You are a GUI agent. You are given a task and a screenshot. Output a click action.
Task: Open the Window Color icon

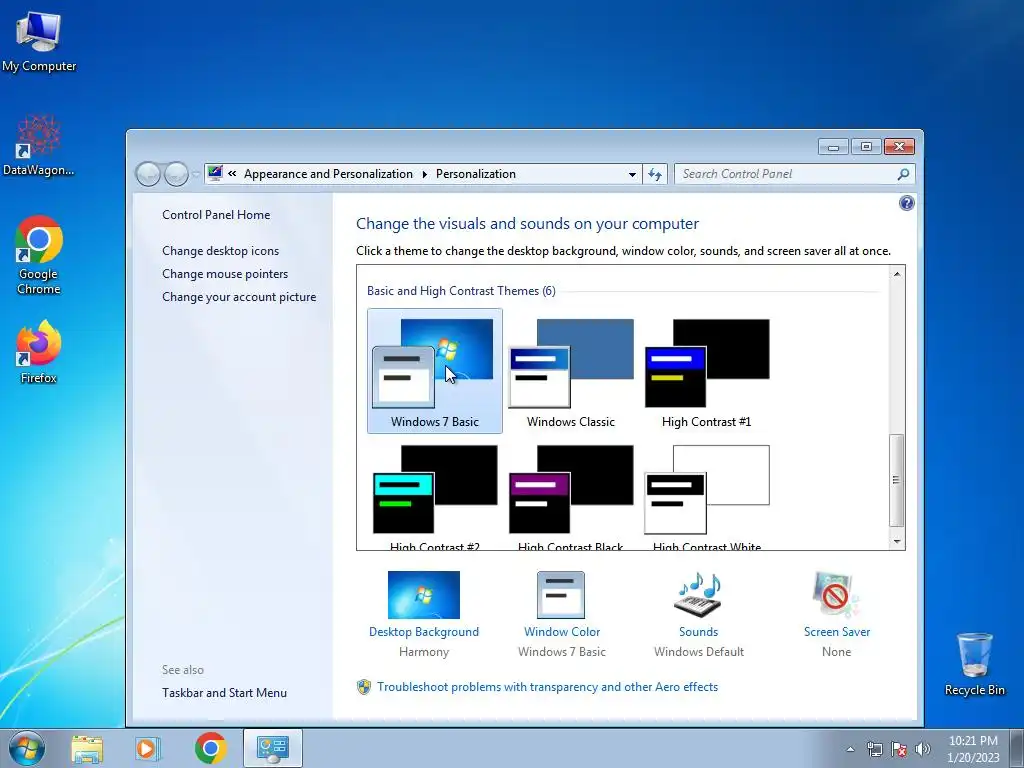point(561,595)
